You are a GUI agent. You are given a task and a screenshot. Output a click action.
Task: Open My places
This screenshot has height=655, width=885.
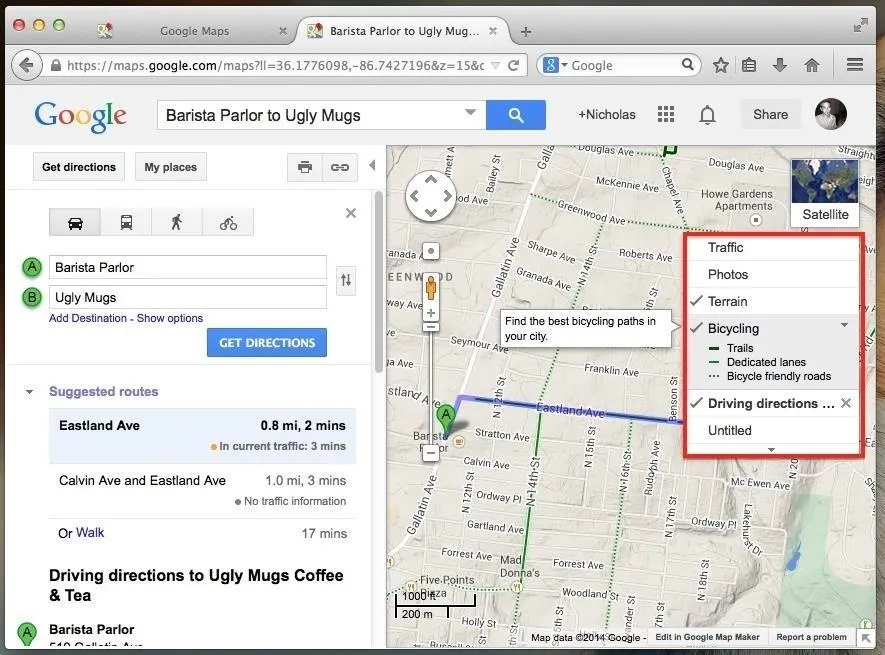(170, 167)
